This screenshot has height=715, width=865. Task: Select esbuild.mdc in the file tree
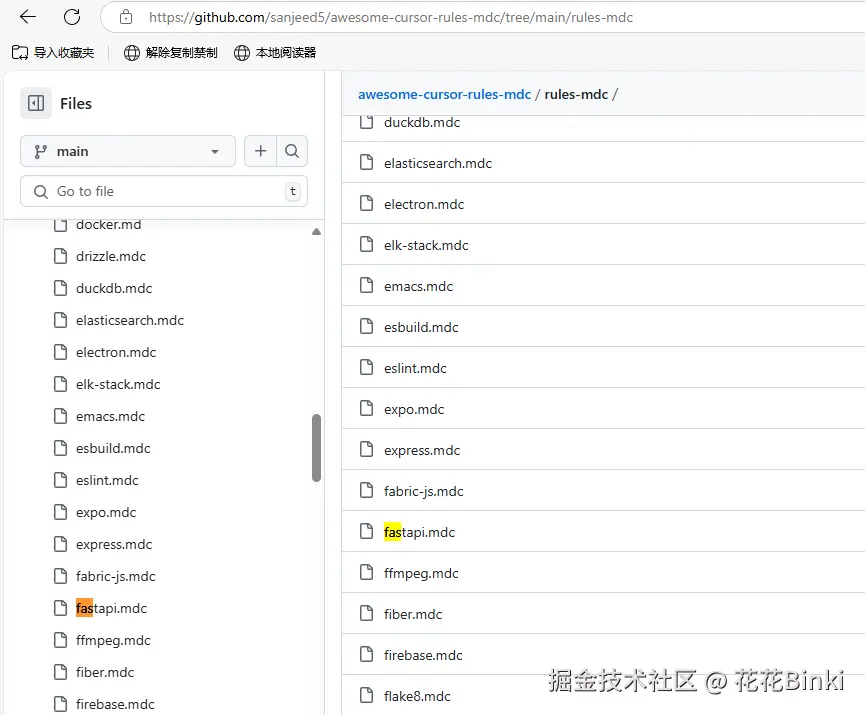click(x=113, y=449)
